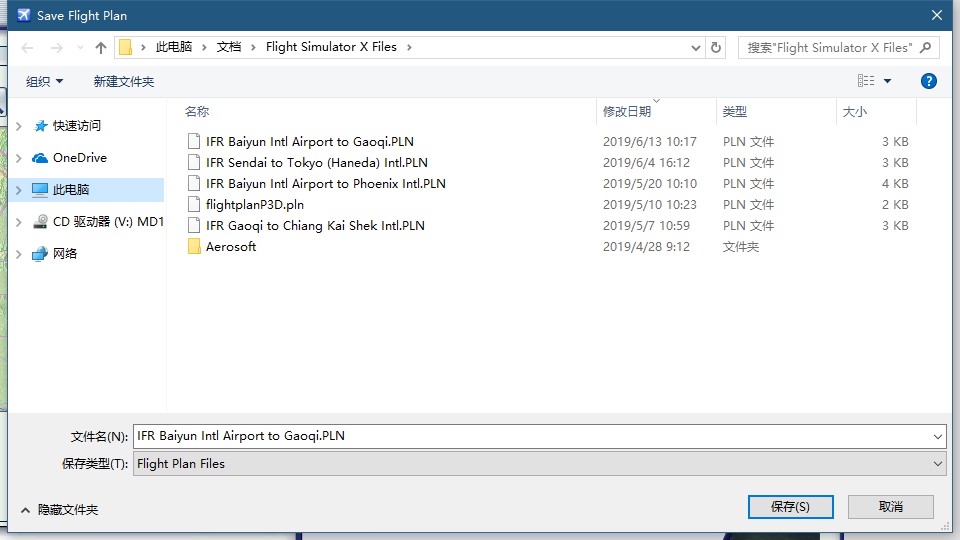Expand breadcrumb chevron after 此电脑
The height and width of the screenshot is (540, 960).
204,47
